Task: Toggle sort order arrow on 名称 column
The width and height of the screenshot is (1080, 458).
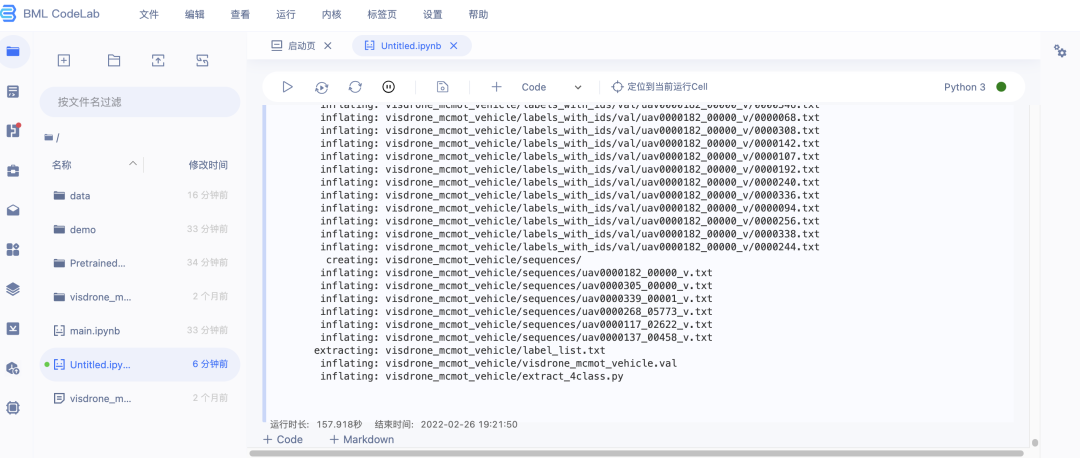Action: coord(132,163)
